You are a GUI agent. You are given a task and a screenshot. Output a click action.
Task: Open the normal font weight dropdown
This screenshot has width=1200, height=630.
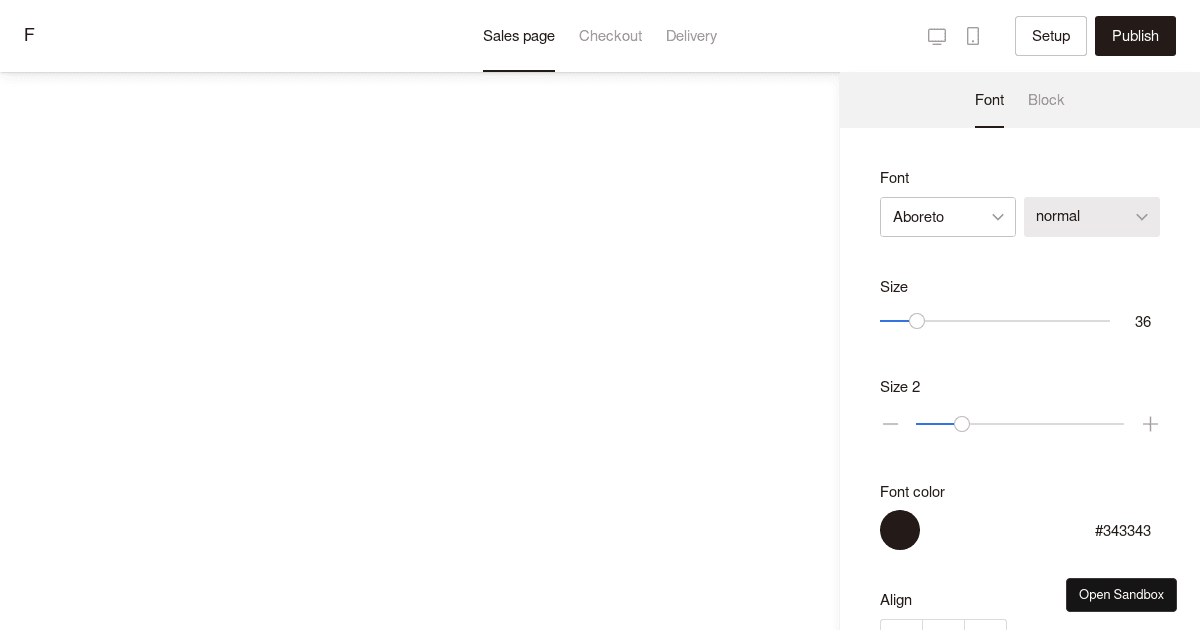point(1092,217)
